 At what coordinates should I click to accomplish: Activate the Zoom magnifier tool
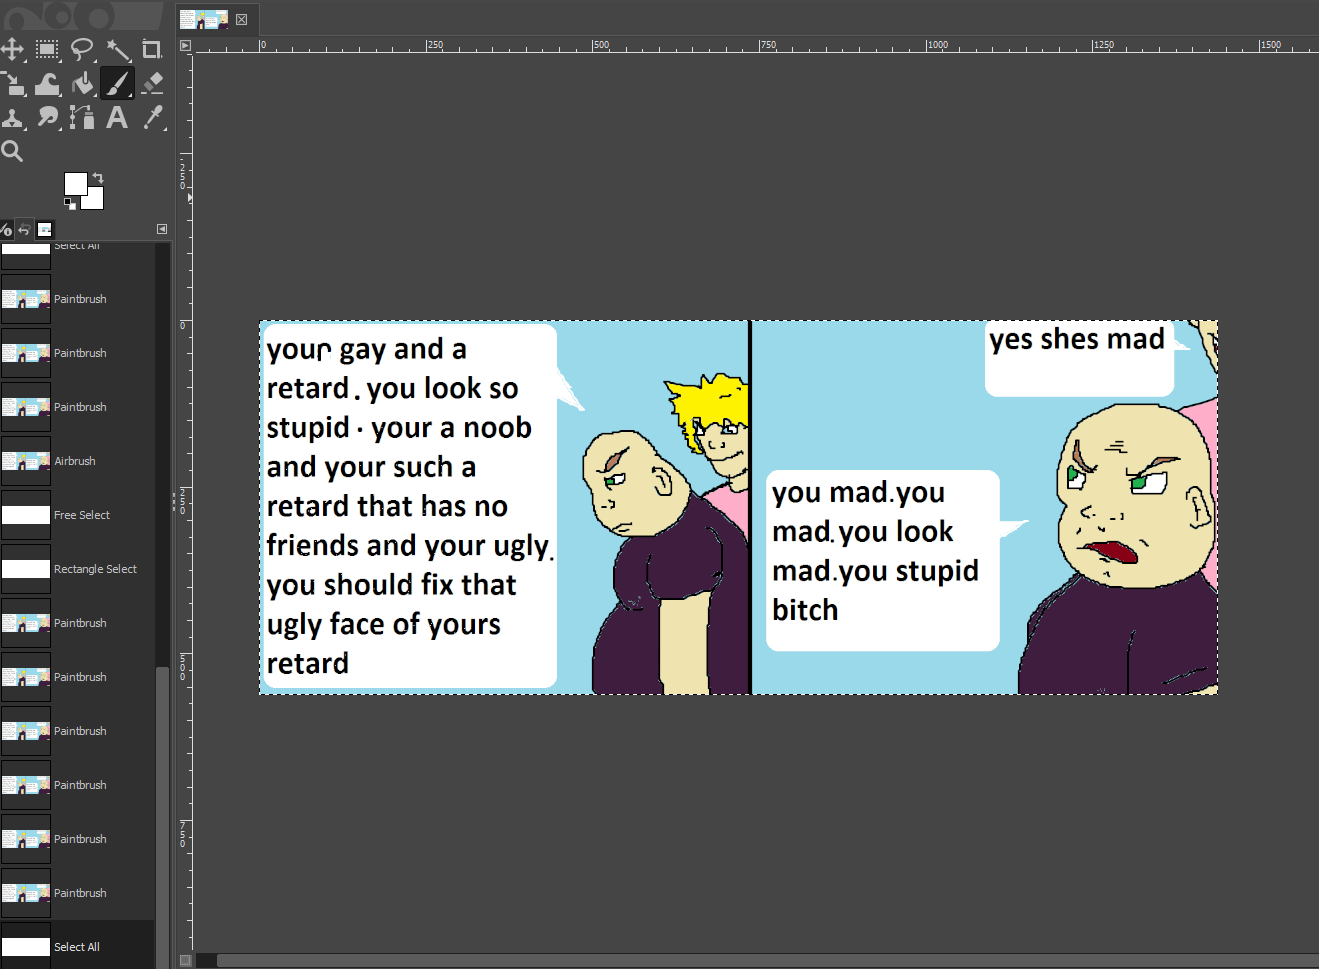pyautogui.click(x=12, y=152)
